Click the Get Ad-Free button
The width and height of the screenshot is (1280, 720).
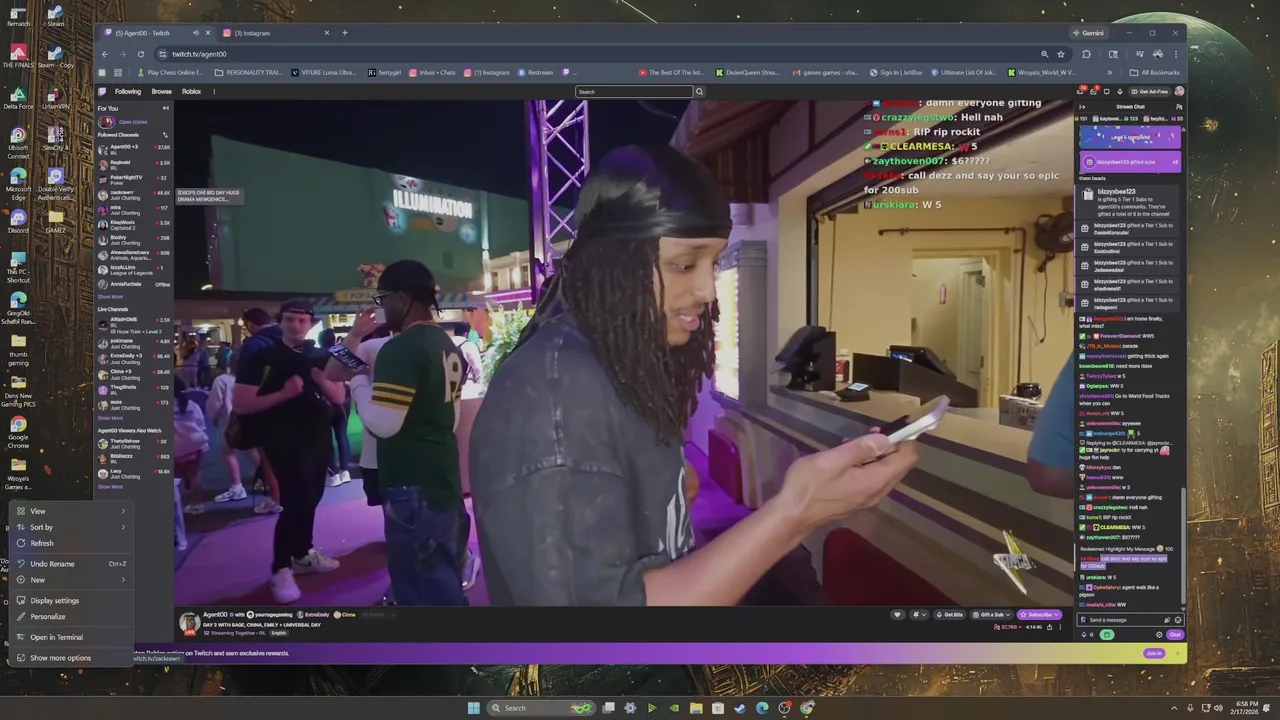[1150, 91]
